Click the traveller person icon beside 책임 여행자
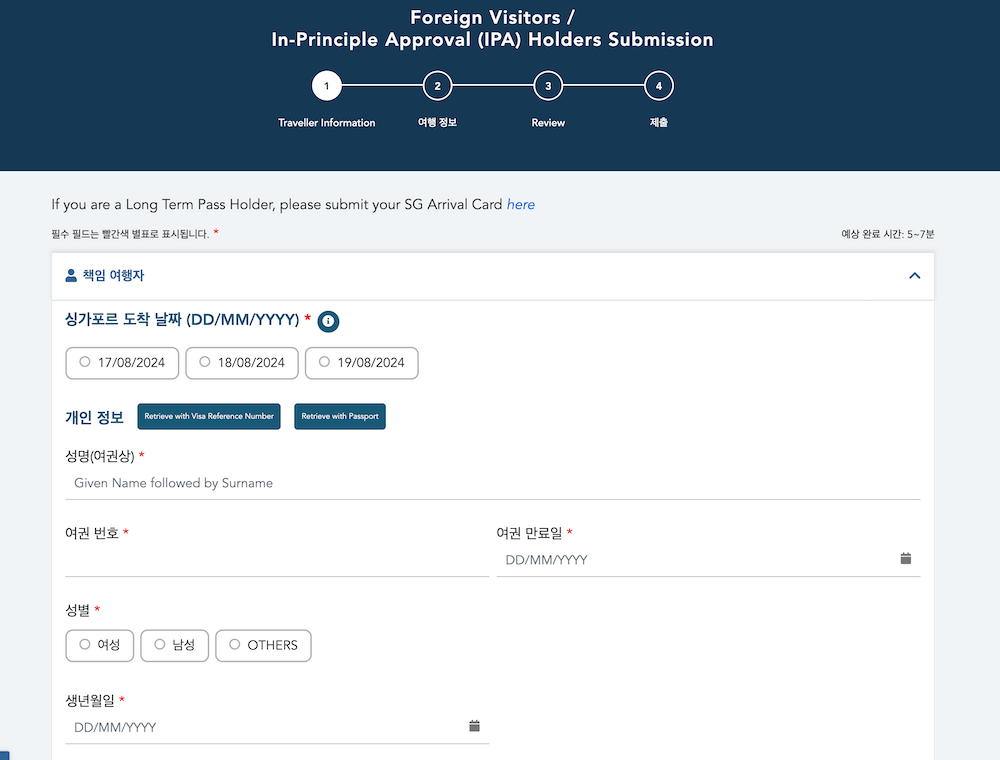Viewport: 1000px width, 760px height. [x=71, y=275]
